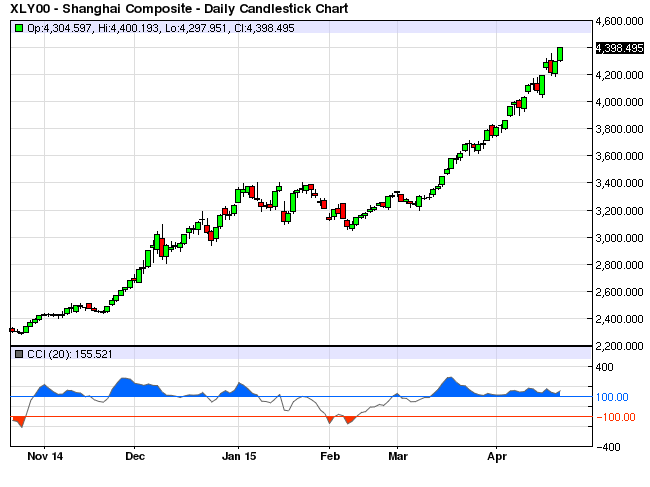The width and height of the screenshot is (650, 487).
Task: Click the Apr date label
Action: tap(497, 456)
